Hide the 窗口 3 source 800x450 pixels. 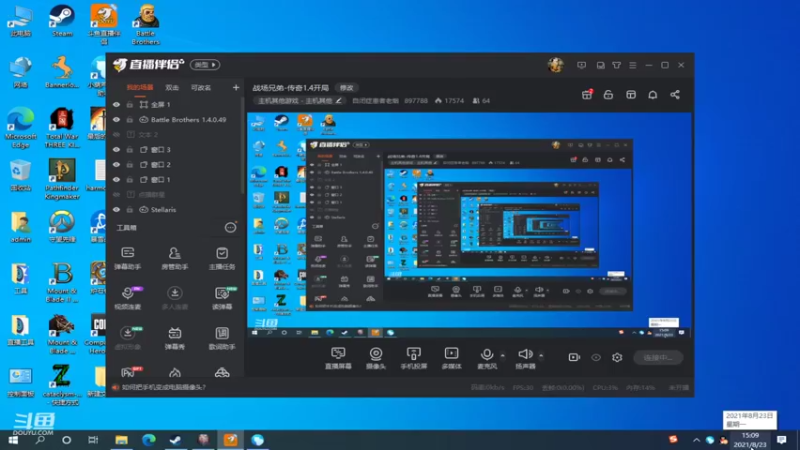click(116, 149)
